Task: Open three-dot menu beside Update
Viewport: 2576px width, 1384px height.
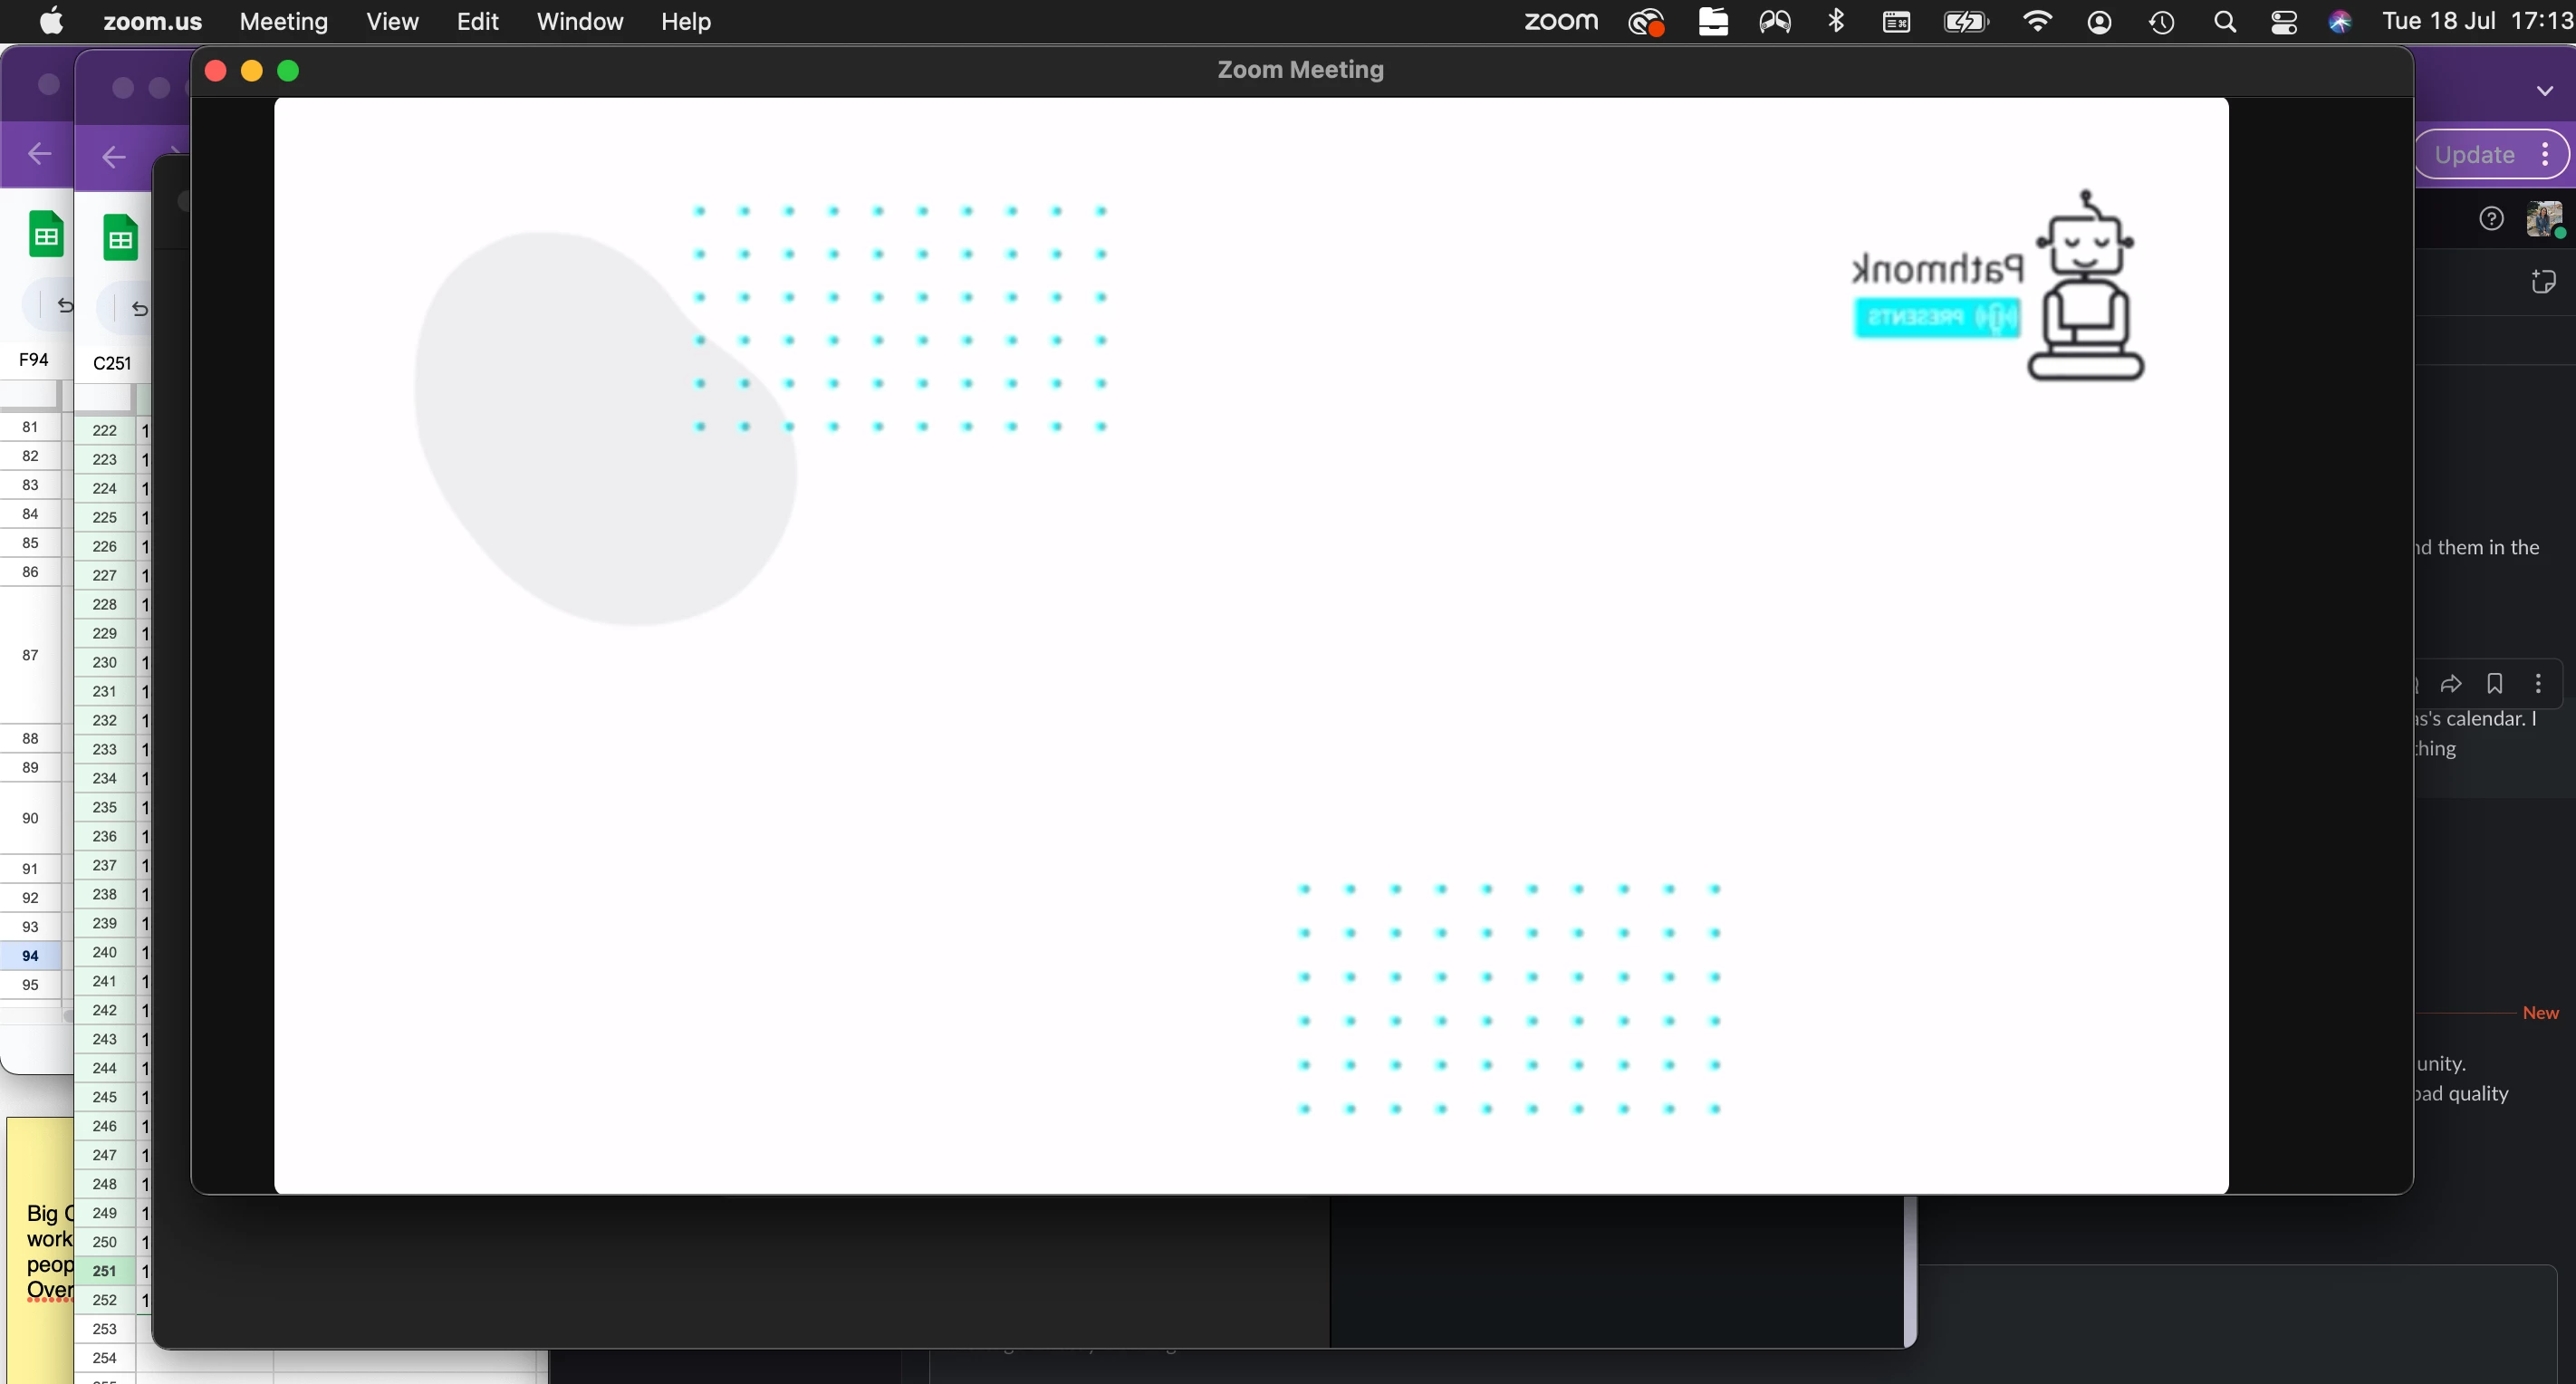Action: (x=2545, y=154)
